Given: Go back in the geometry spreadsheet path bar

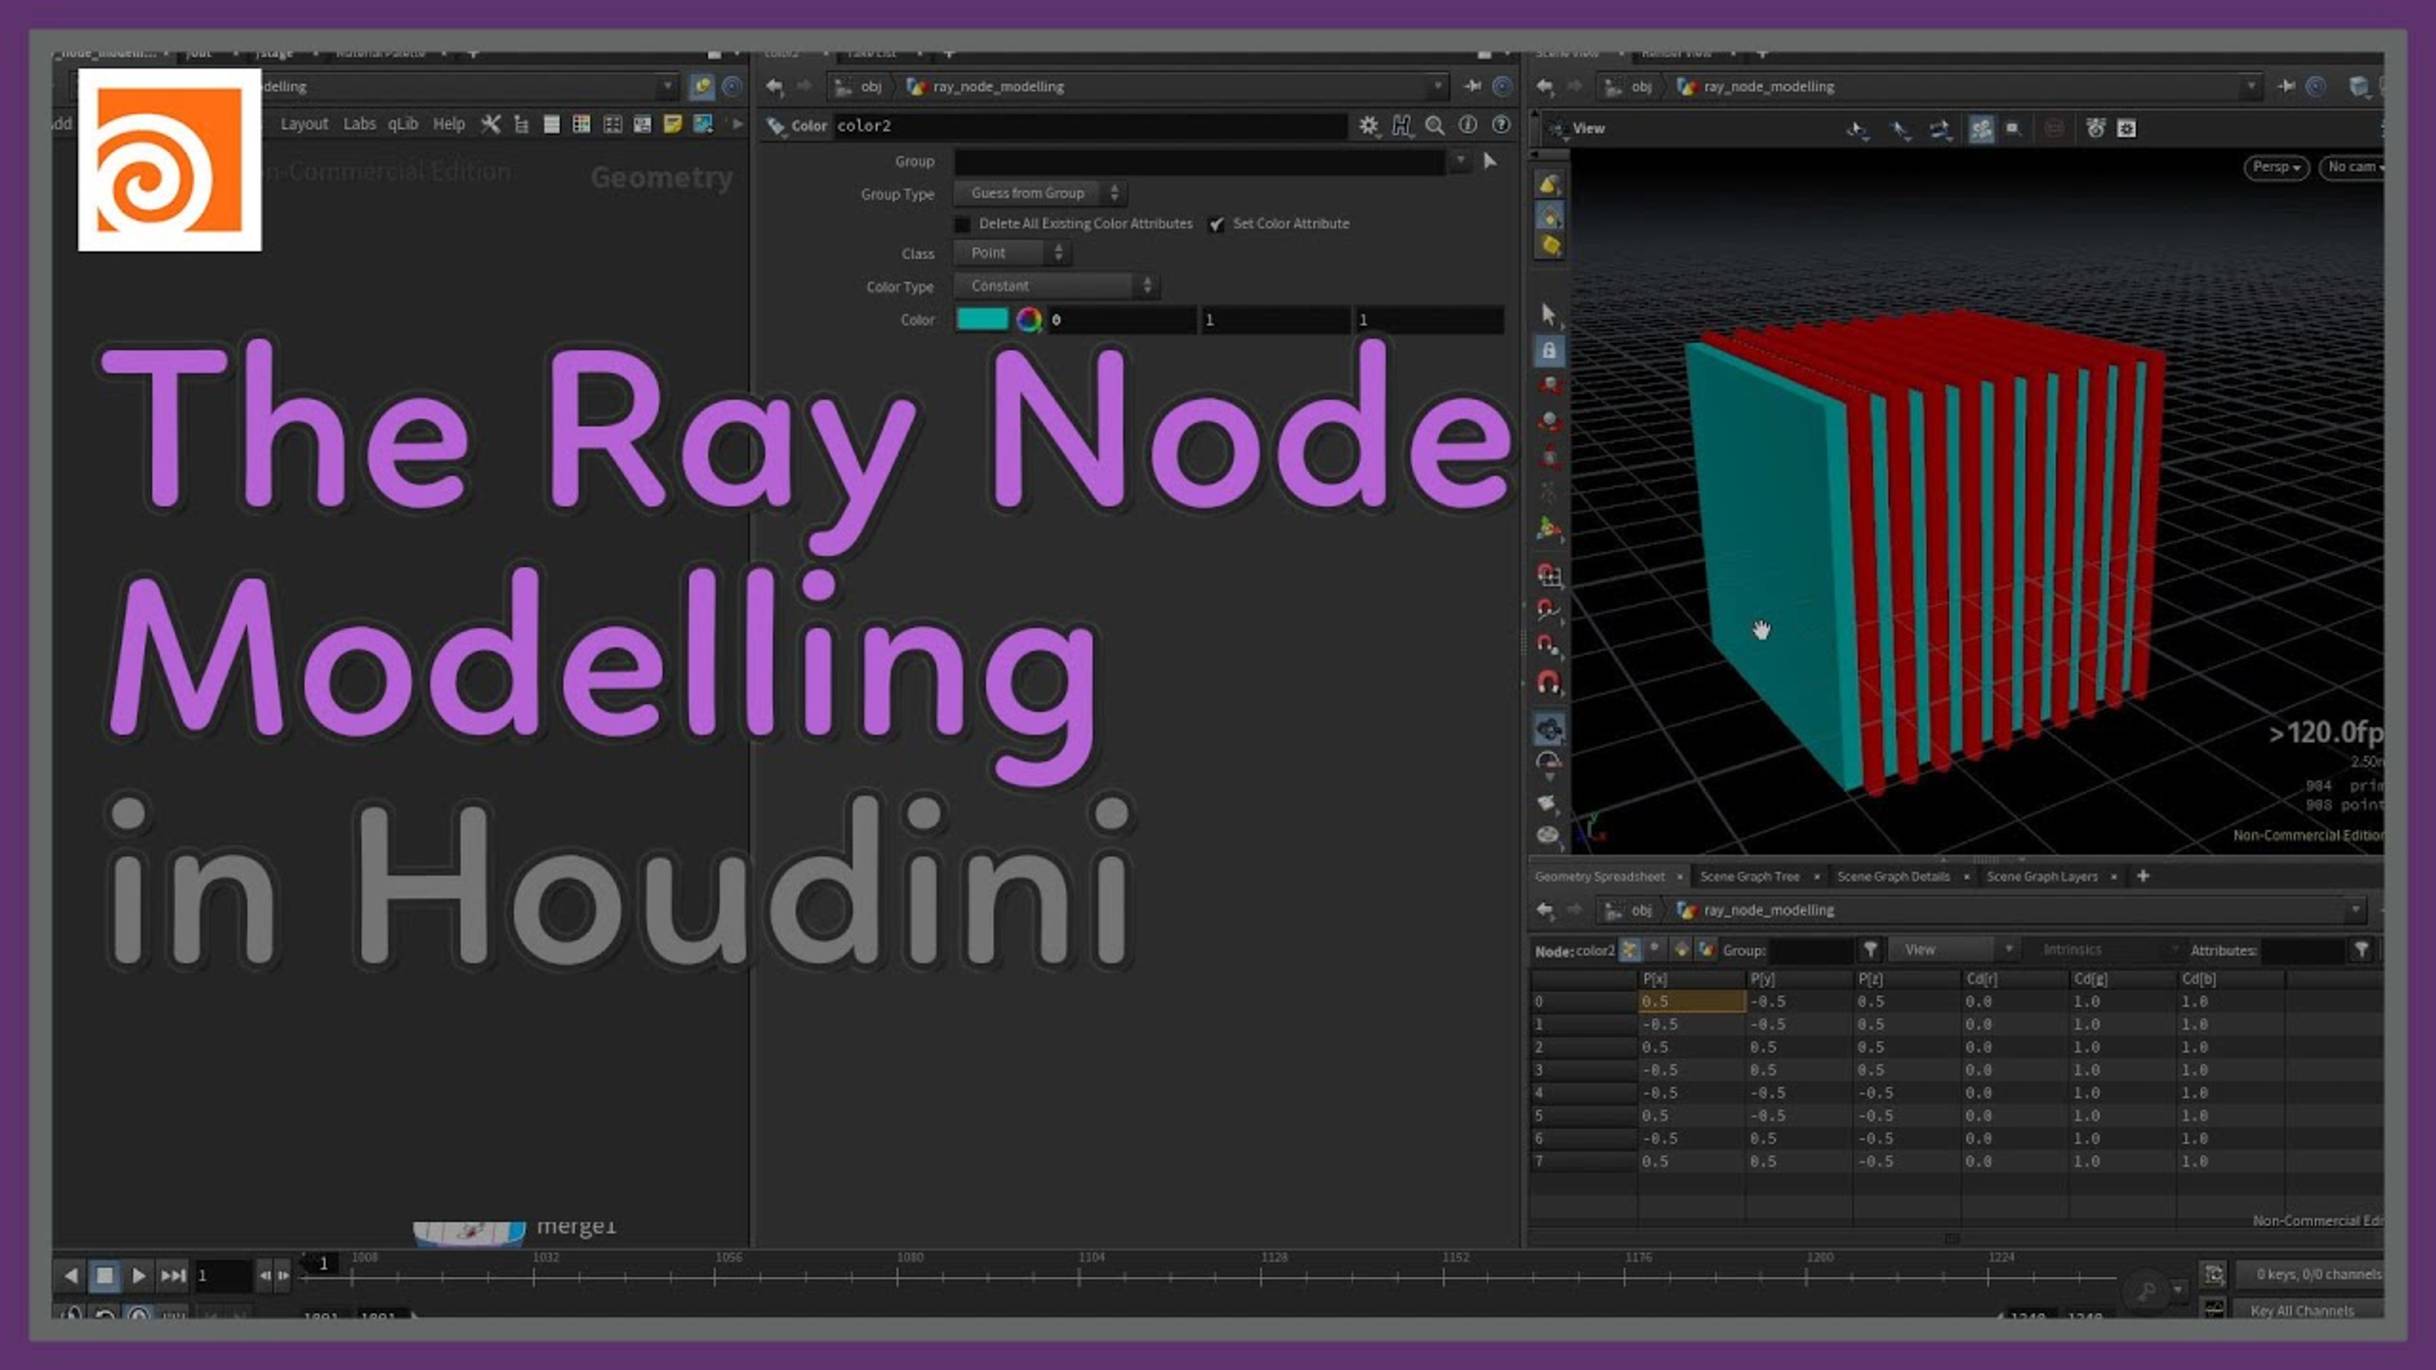Looking at the screenshot, I should pyautogui.click(x=1545, y=910).
